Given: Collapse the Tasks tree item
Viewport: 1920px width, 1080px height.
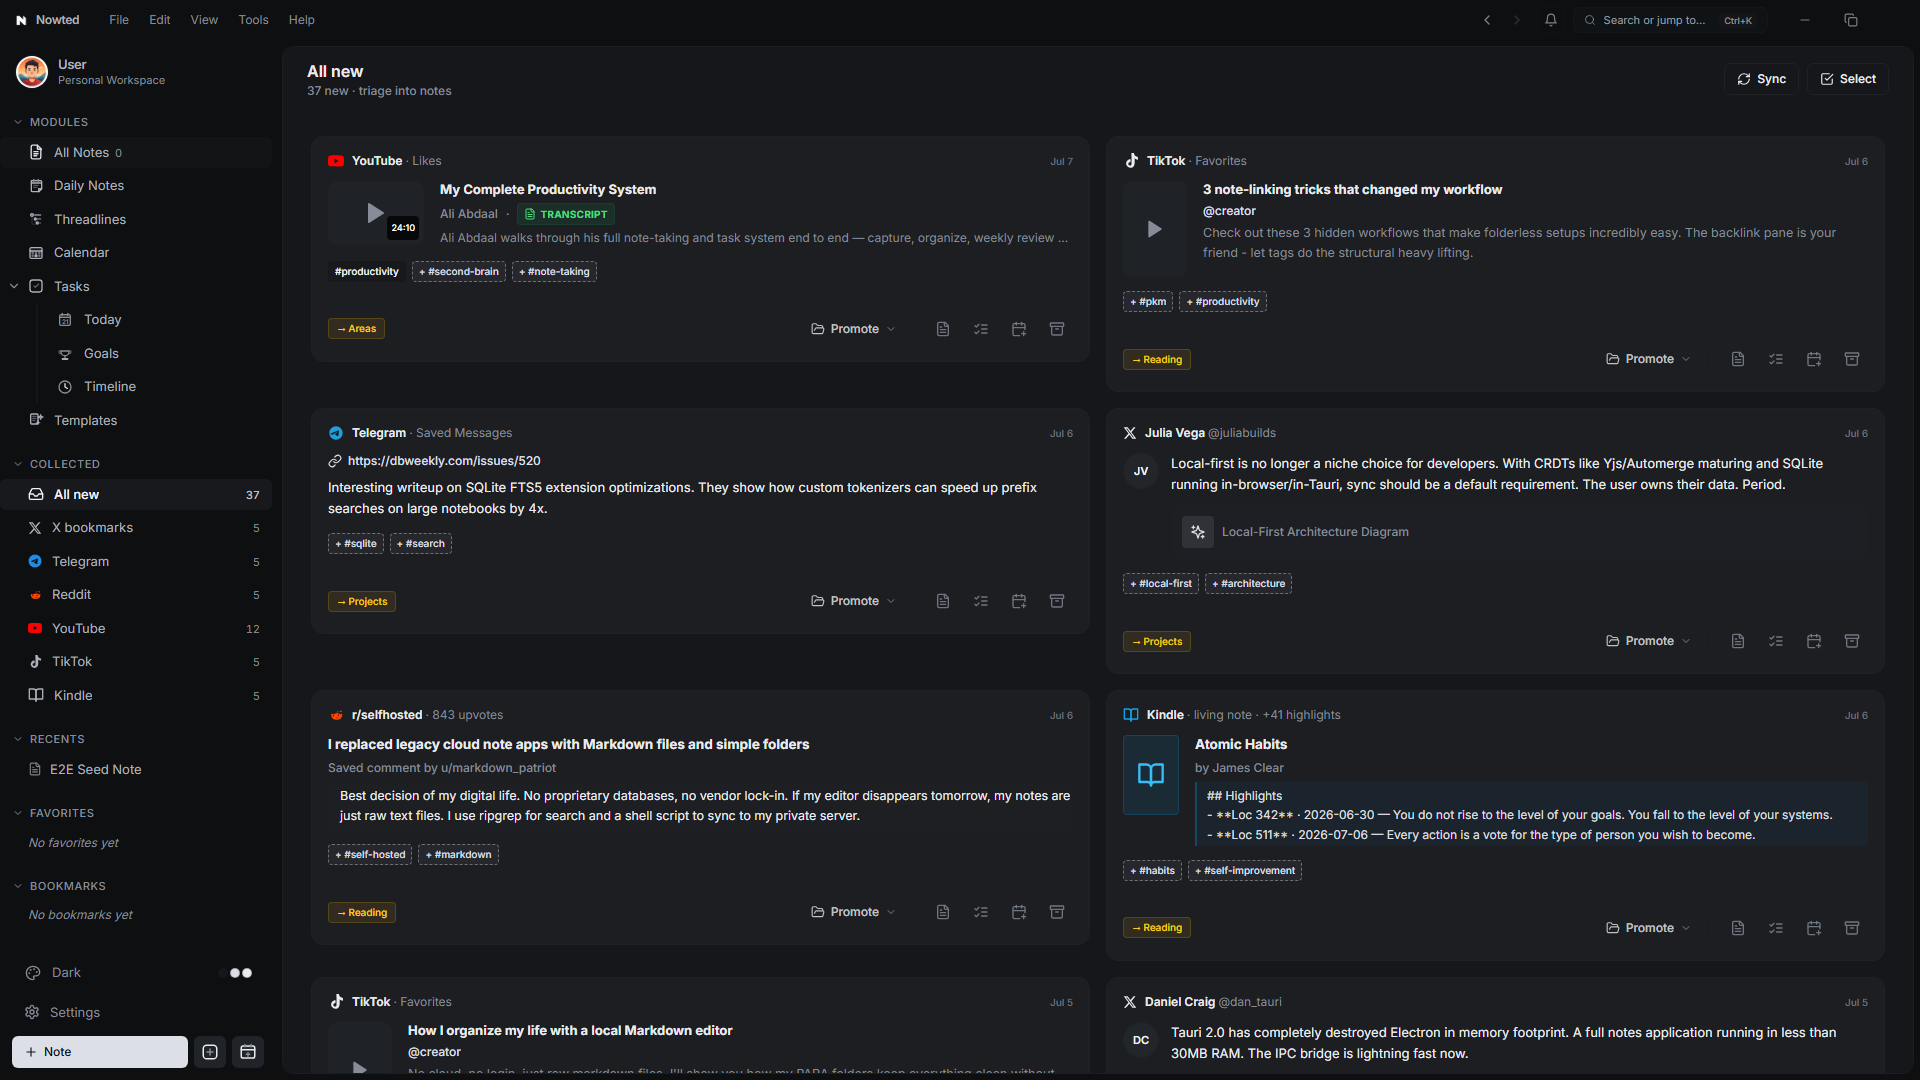Looking at the screenshot, I should [x=14, y=286].
